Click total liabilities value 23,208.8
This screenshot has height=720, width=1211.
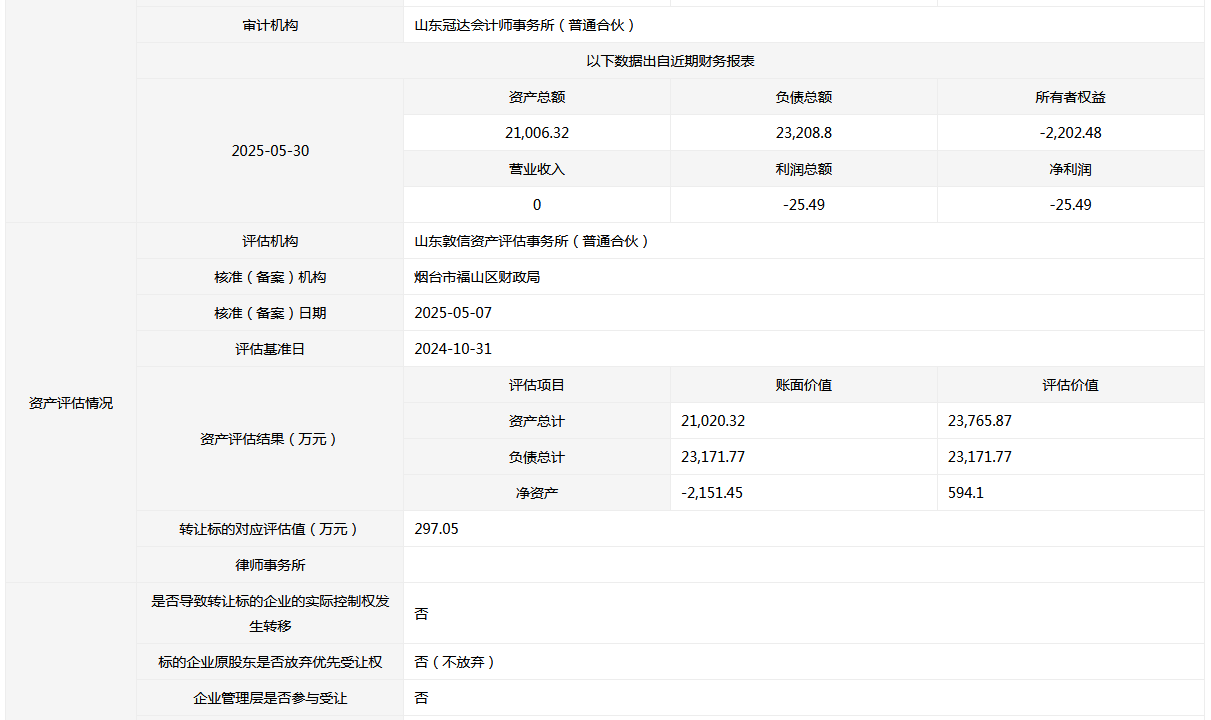pos(804,133)
